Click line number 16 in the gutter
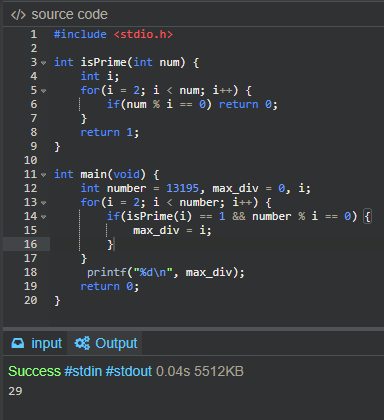Viewport: 384px width, 420px height. (x=30, y=244)
